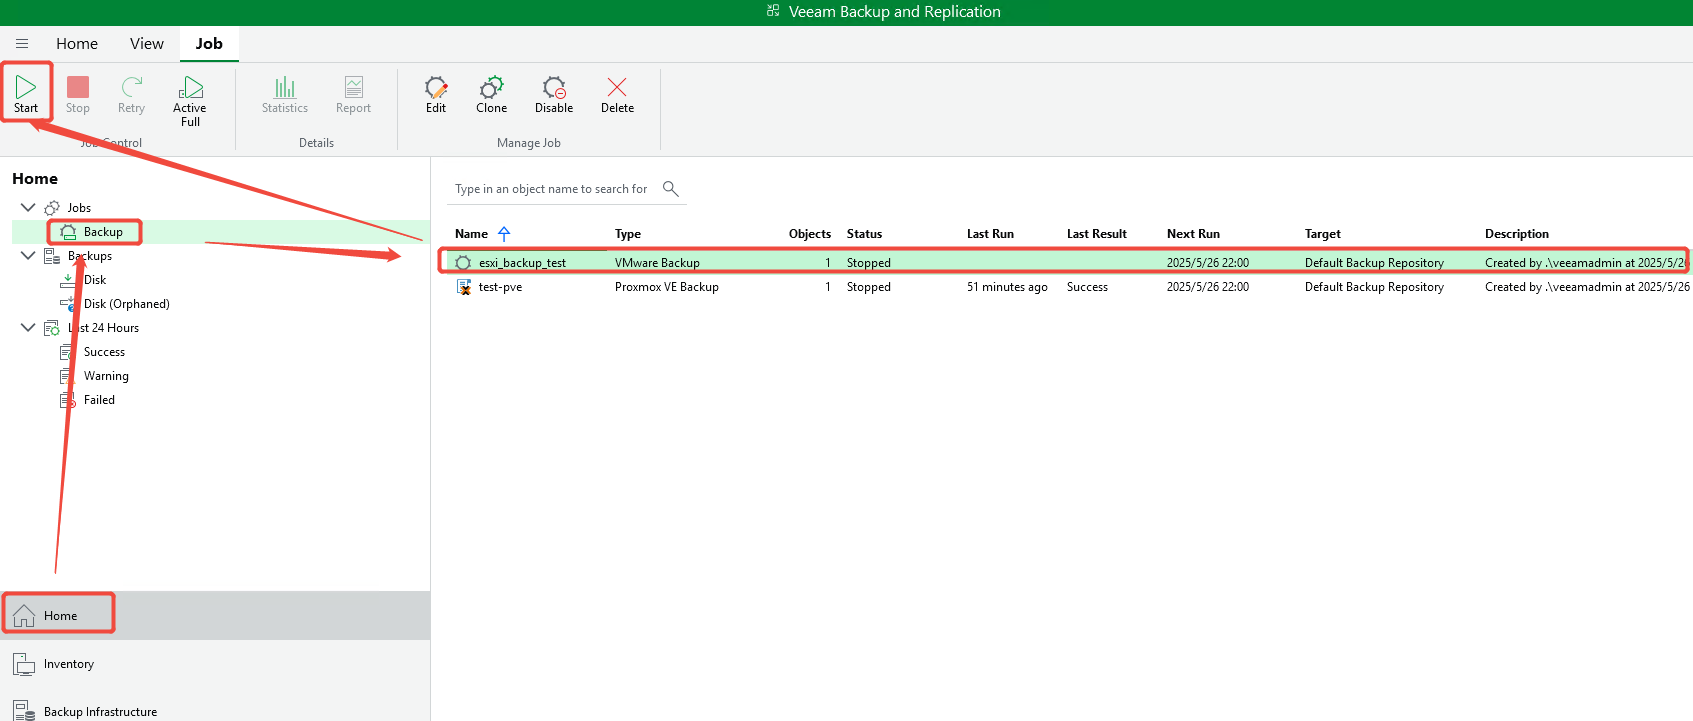Viewport: 1693px width, 721px height.
Task: Click the Proxmox VE Backup type cell
Action: tap(666, 287)
